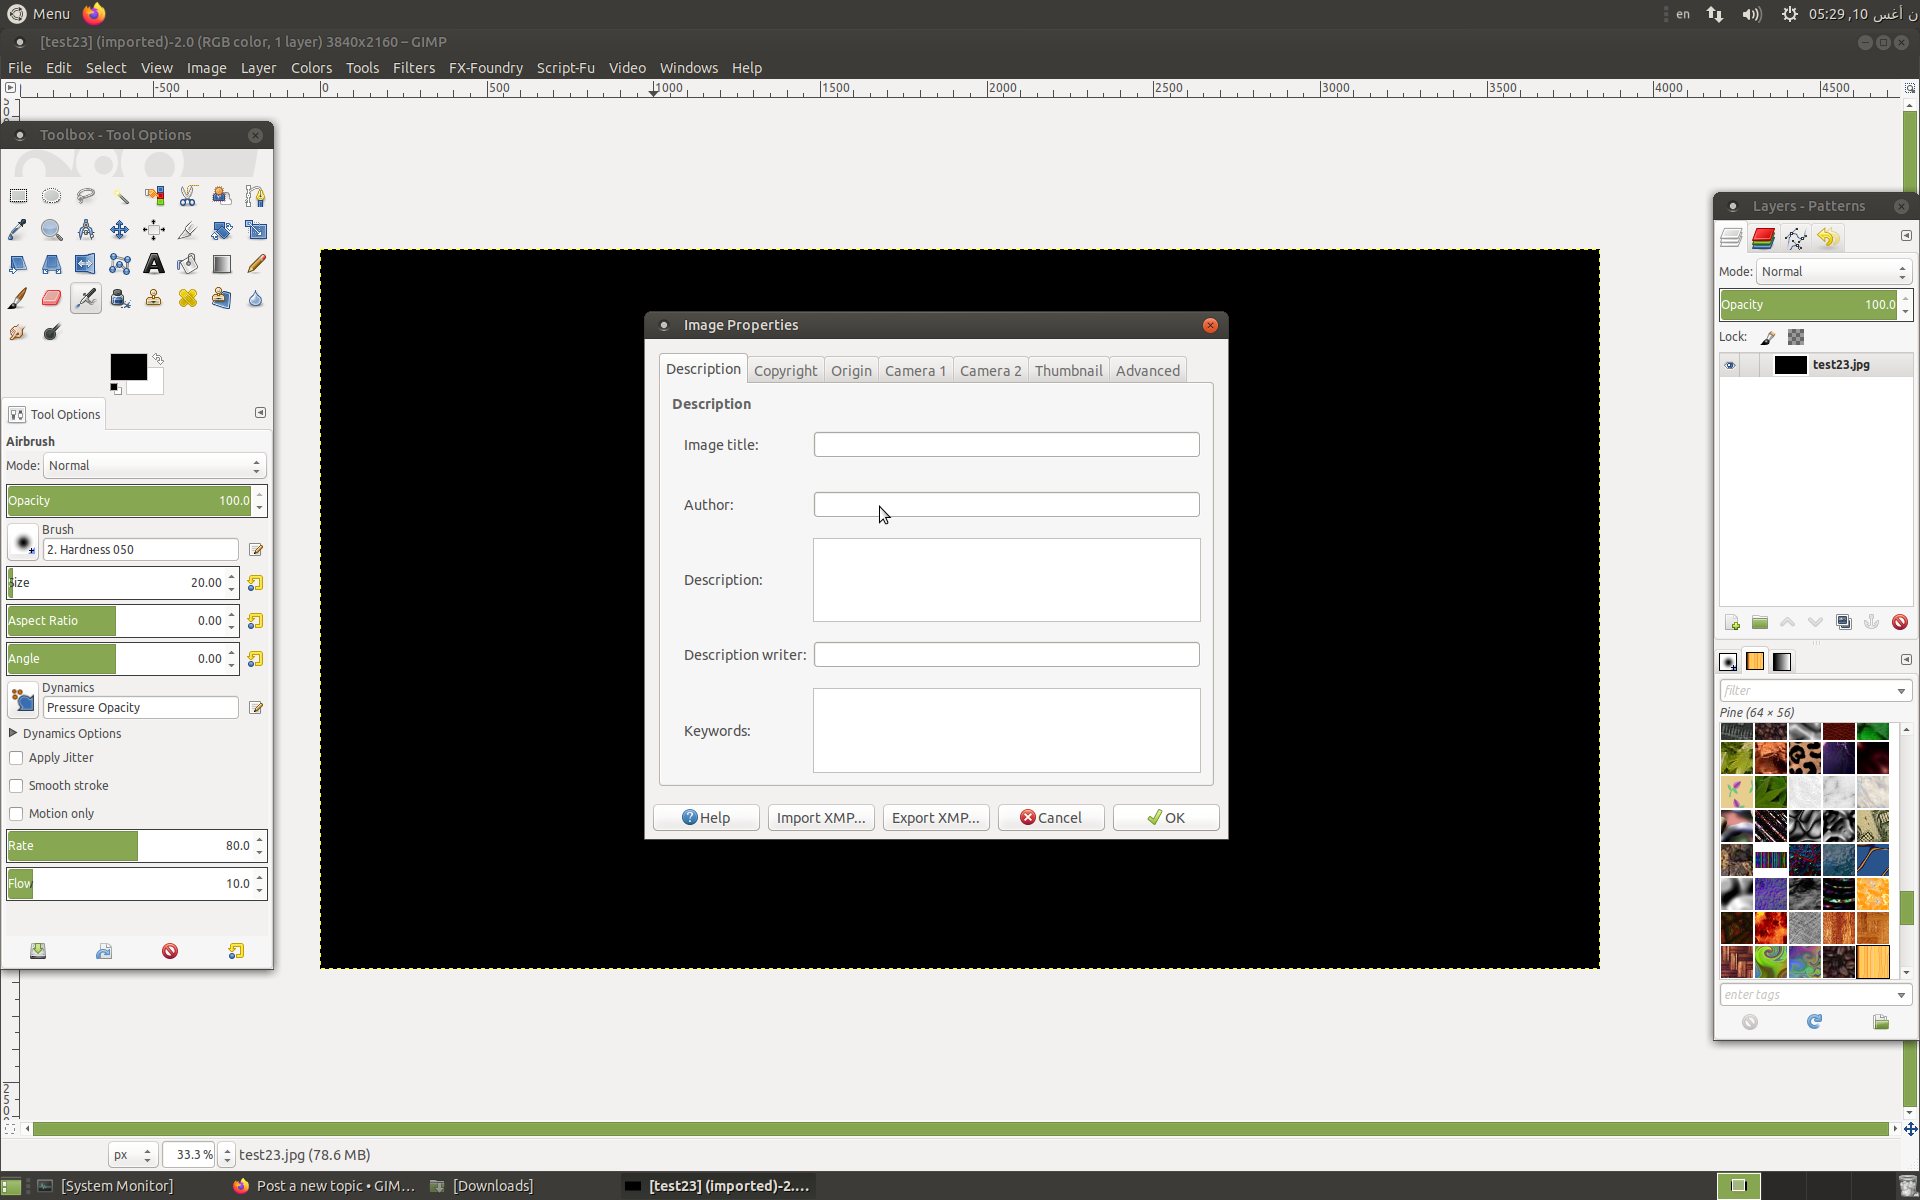Select the Ellipse Select tool
1920x1200 pixels.
pos(52,196)
